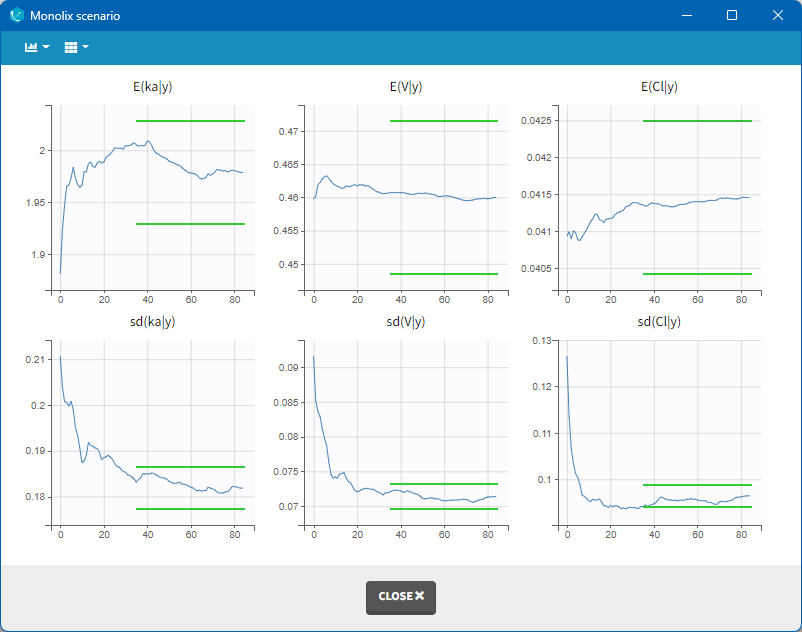Image resolution: width=802 pixels, height=632 pixels.
Task: Click upper green bound line in sd(ka|y)
Action: (x=190, y=467)
